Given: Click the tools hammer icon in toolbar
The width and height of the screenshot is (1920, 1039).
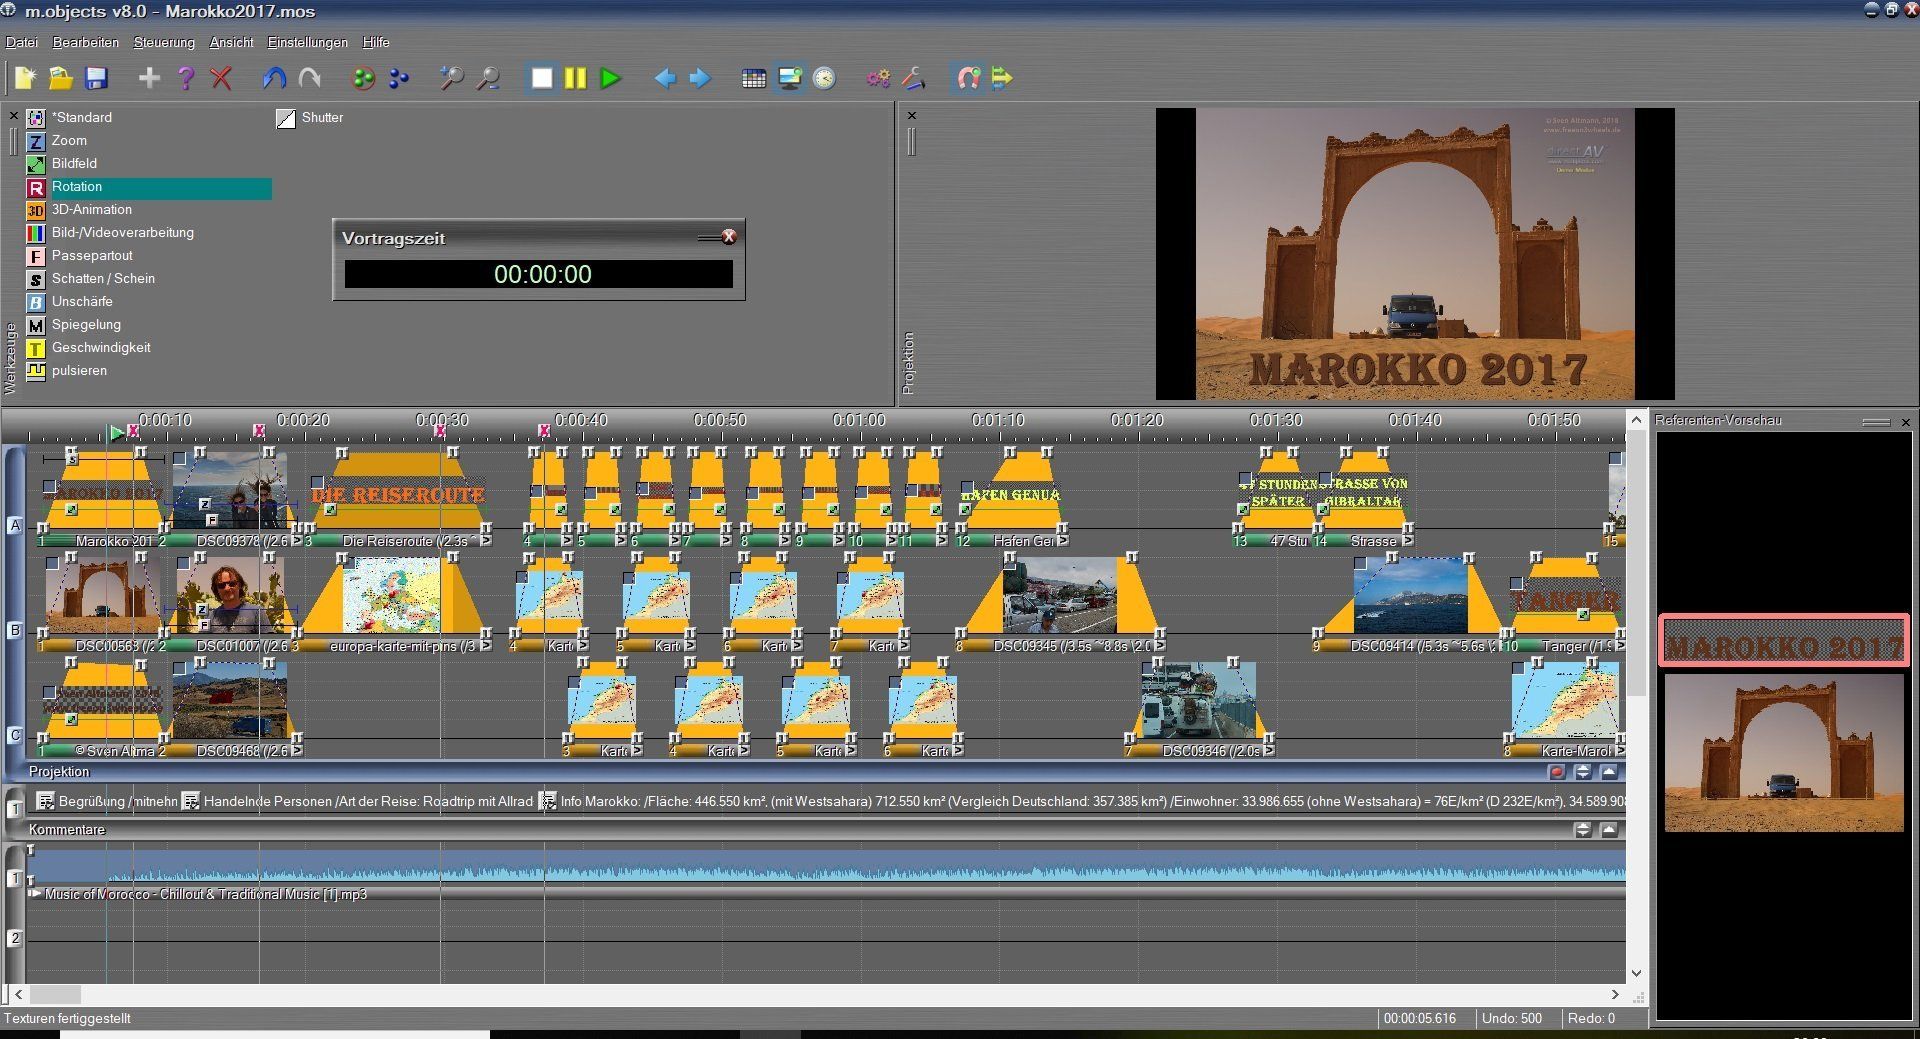Looking at the screenshot, I should 913,78.
